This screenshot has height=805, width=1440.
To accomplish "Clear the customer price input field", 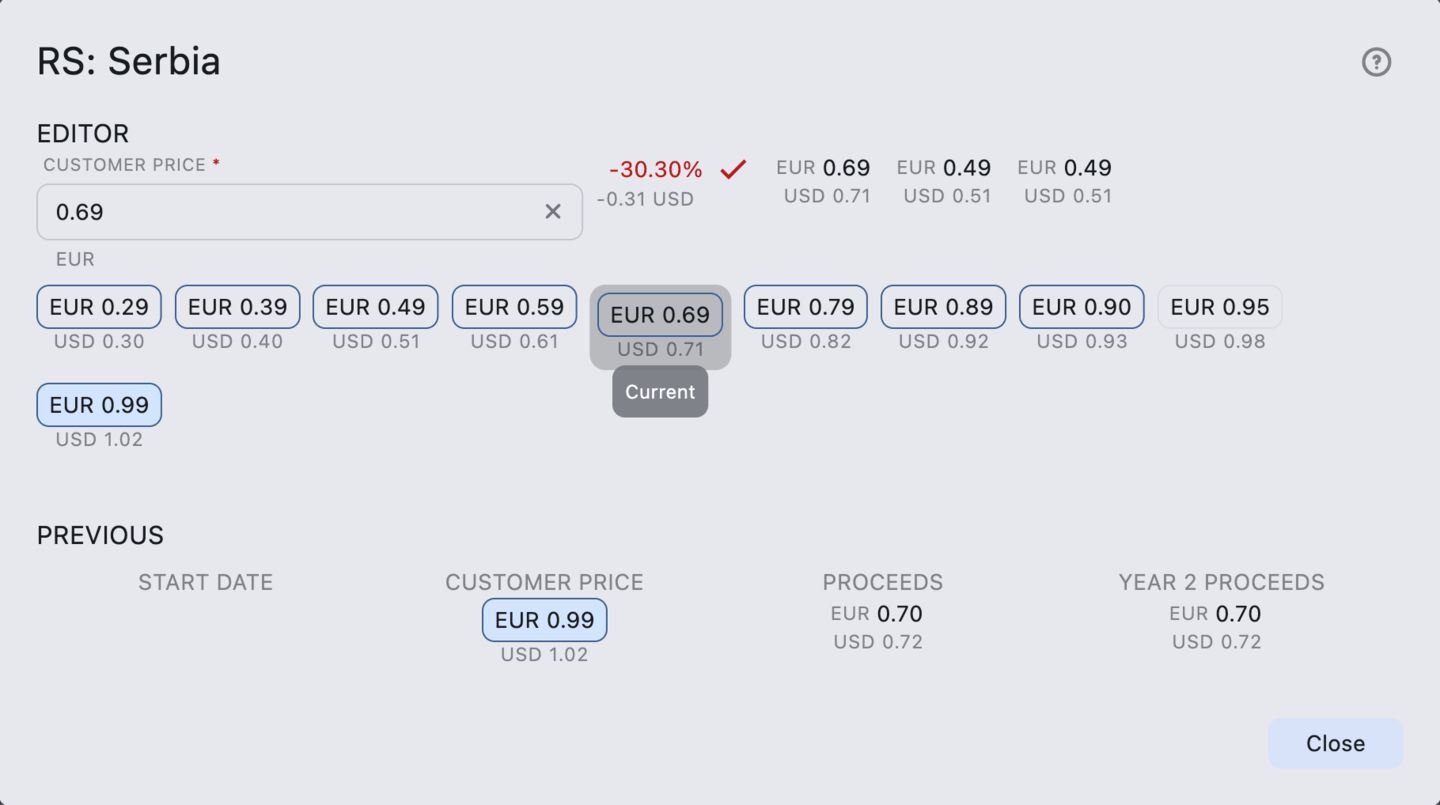I will [553, 211].
